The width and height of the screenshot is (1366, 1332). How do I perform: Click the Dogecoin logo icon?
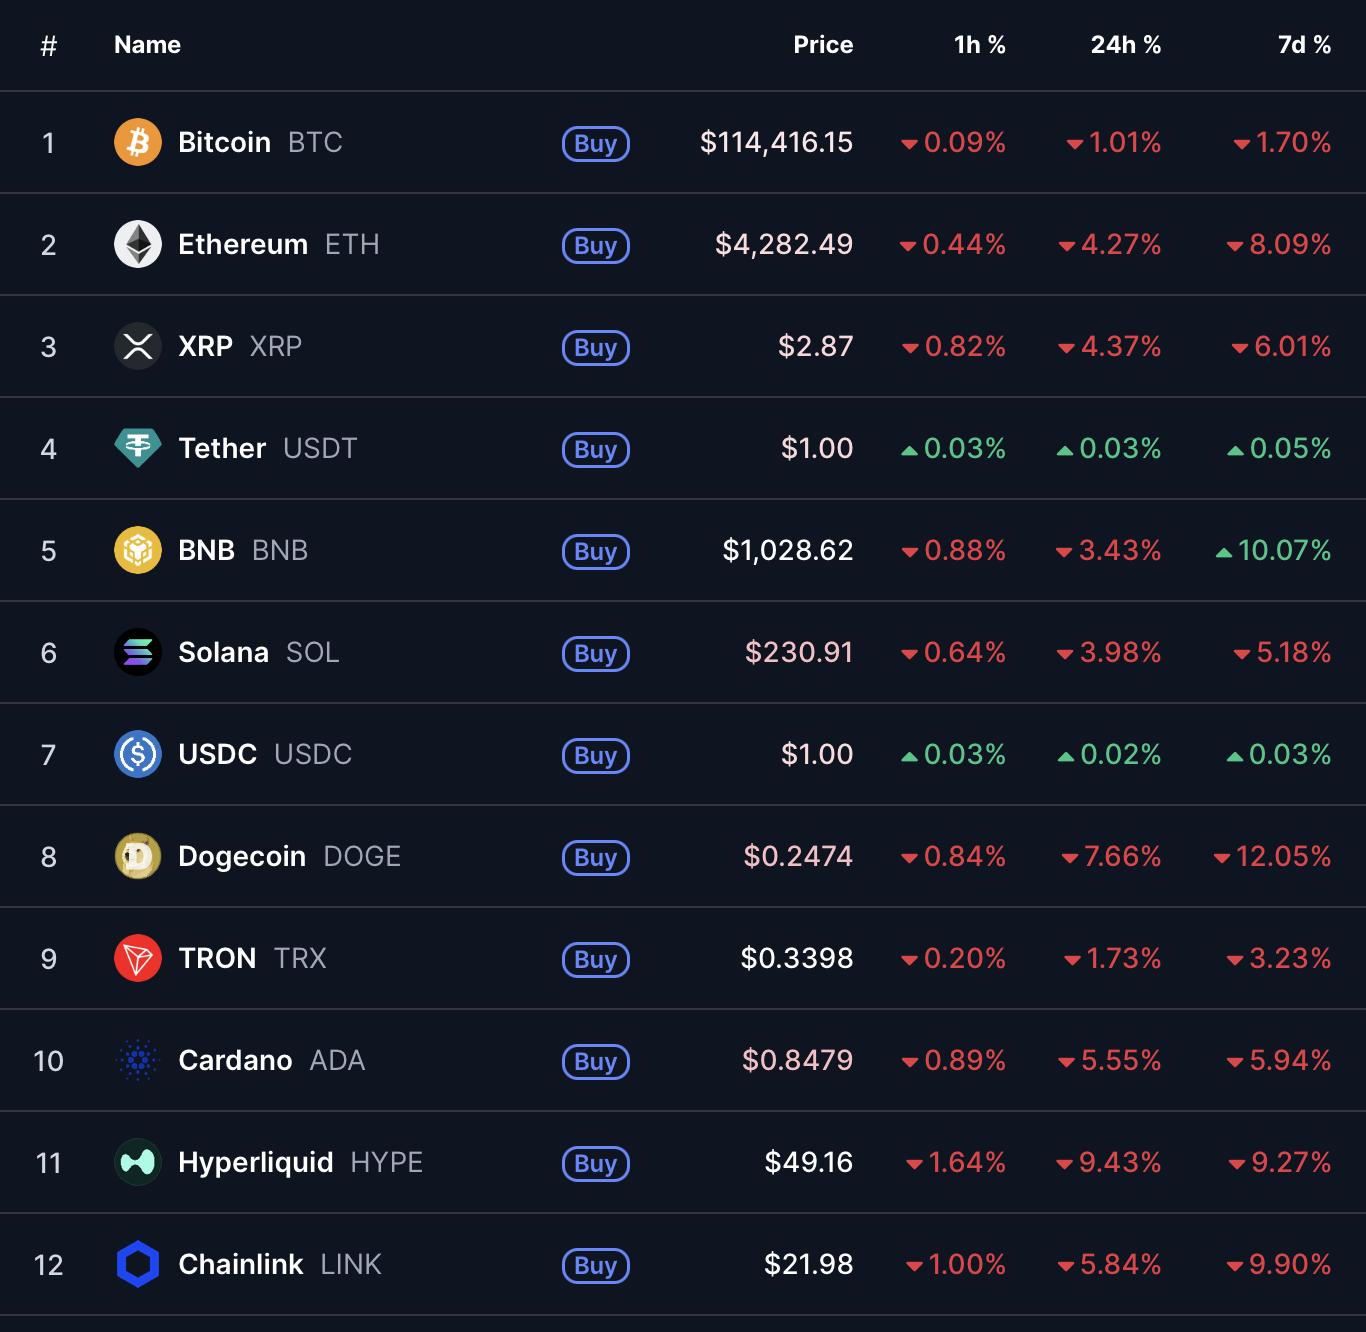(x=138, y=856)
